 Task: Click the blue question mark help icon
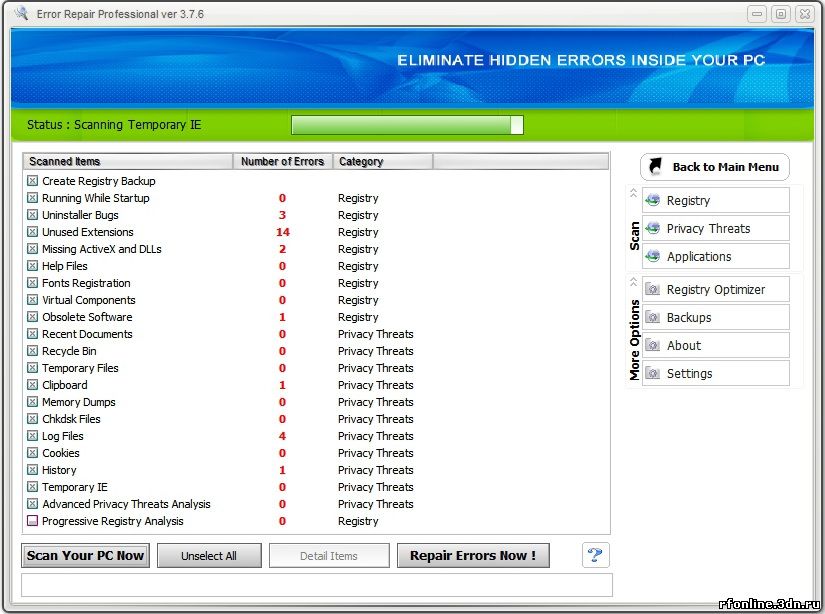click(x=596, y=555)
